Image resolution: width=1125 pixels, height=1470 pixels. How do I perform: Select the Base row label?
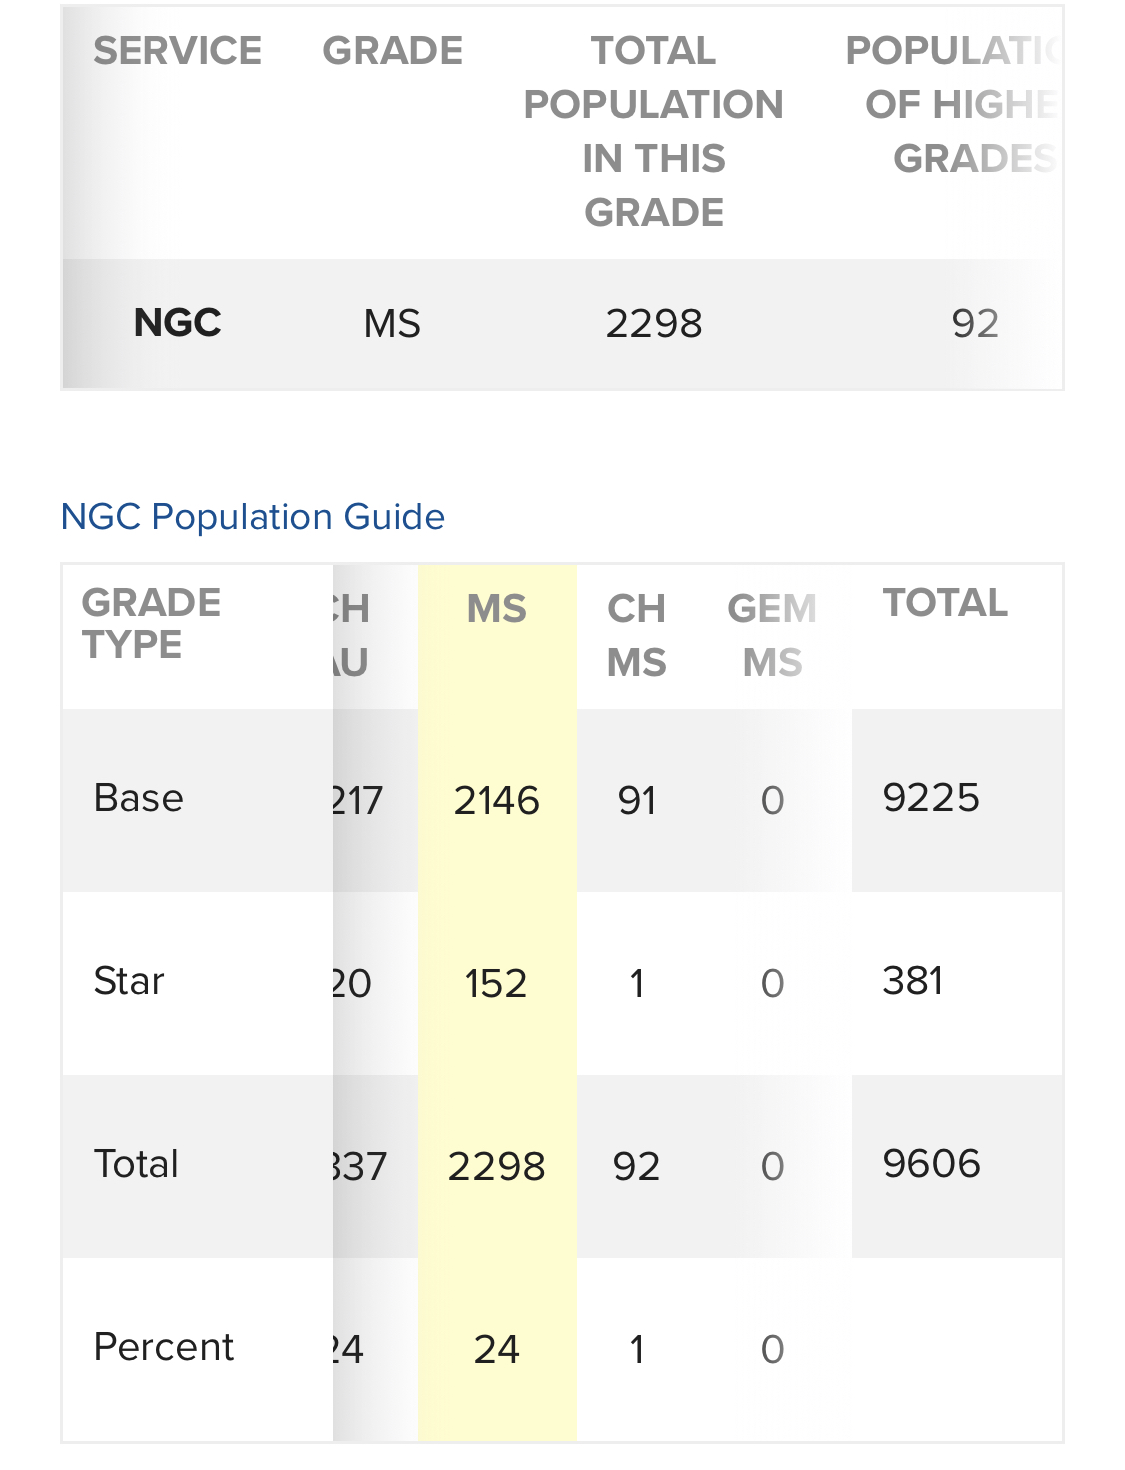click(138, 798)
